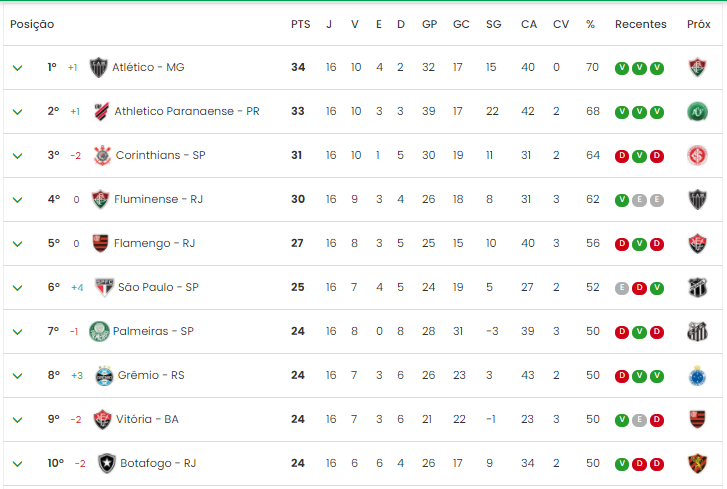The image size is (727, 489).
Task: Click the Corinthians club crest
Action: [x=102, y=155]
